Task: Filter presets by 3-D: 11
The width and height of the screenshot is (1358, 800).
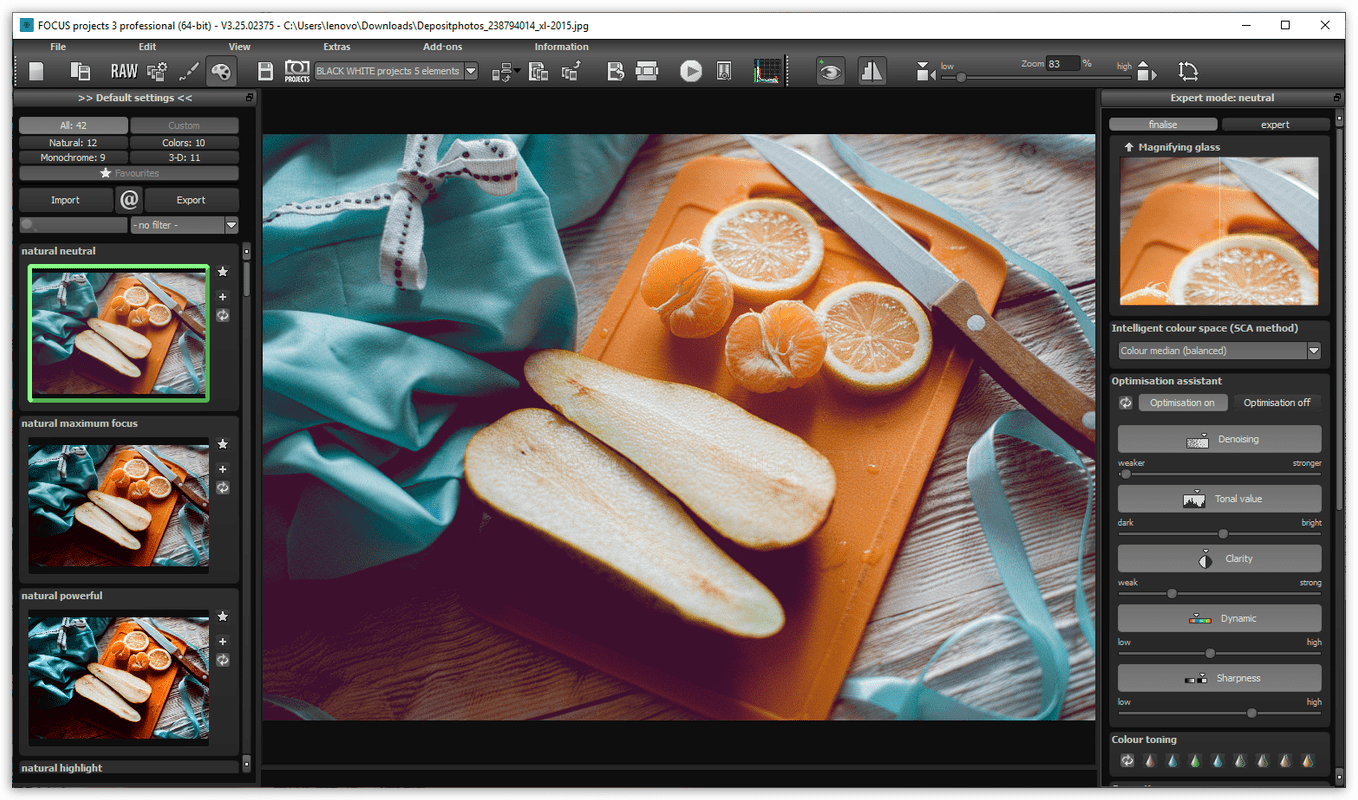Action: click(184, 158)
